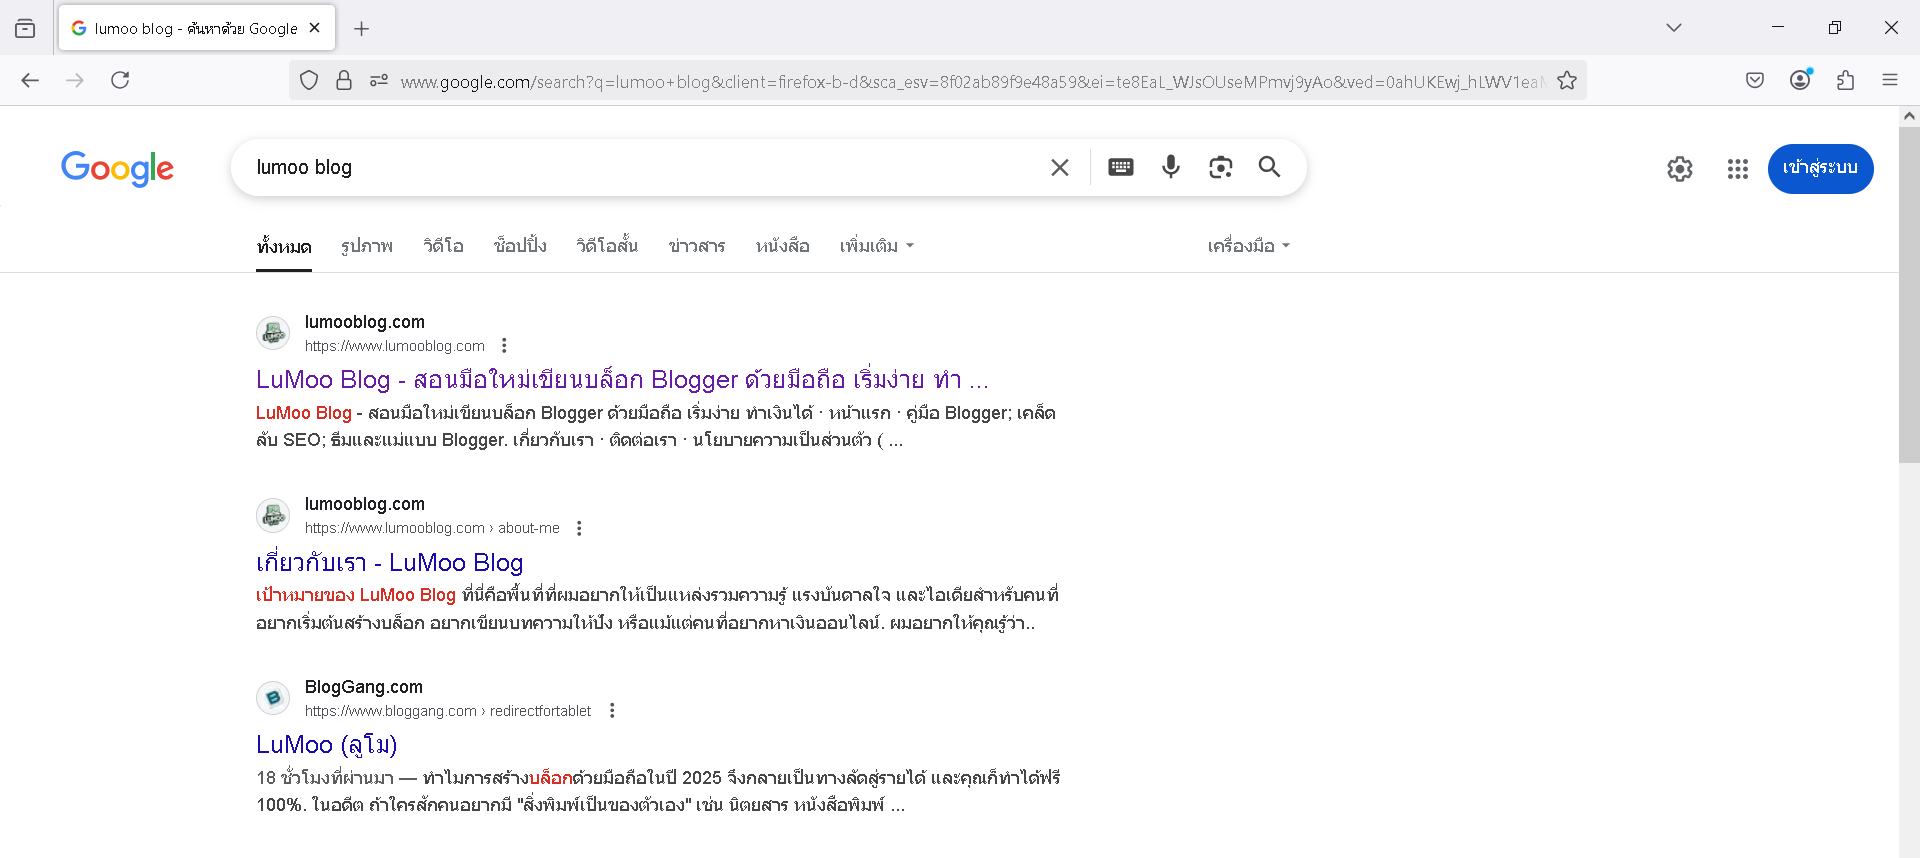The height and width of the screenshot is (858, 1920).
Task: Select the ทั้งหมด results tab
Action: (x=284, y=246)
